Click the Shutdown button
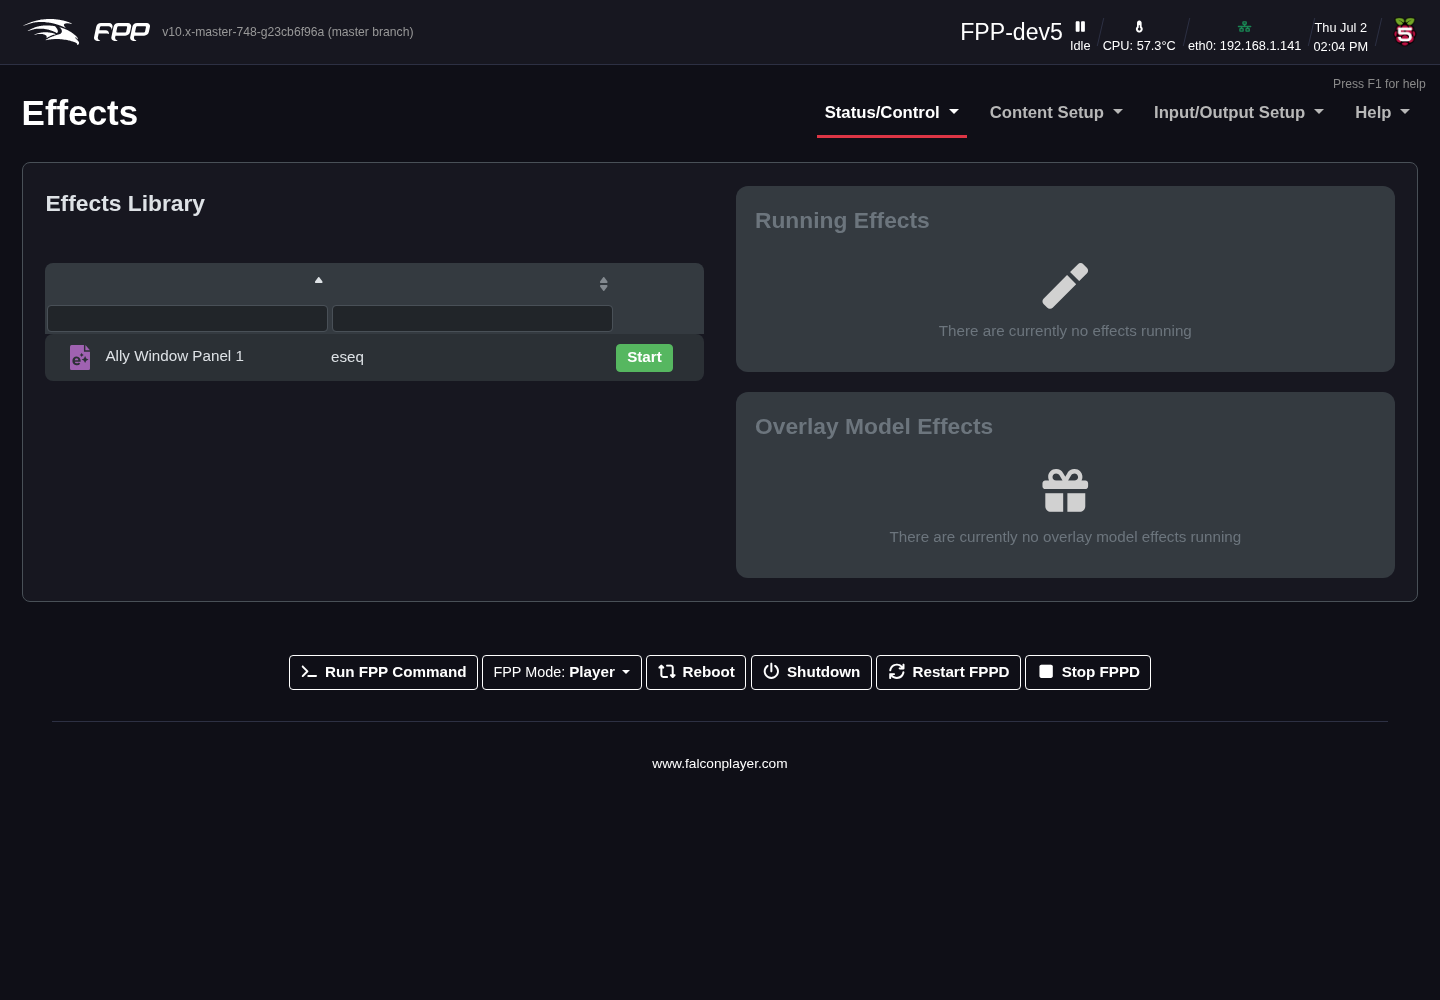This screenshot has height=1000, width=1440. point(811,672)
